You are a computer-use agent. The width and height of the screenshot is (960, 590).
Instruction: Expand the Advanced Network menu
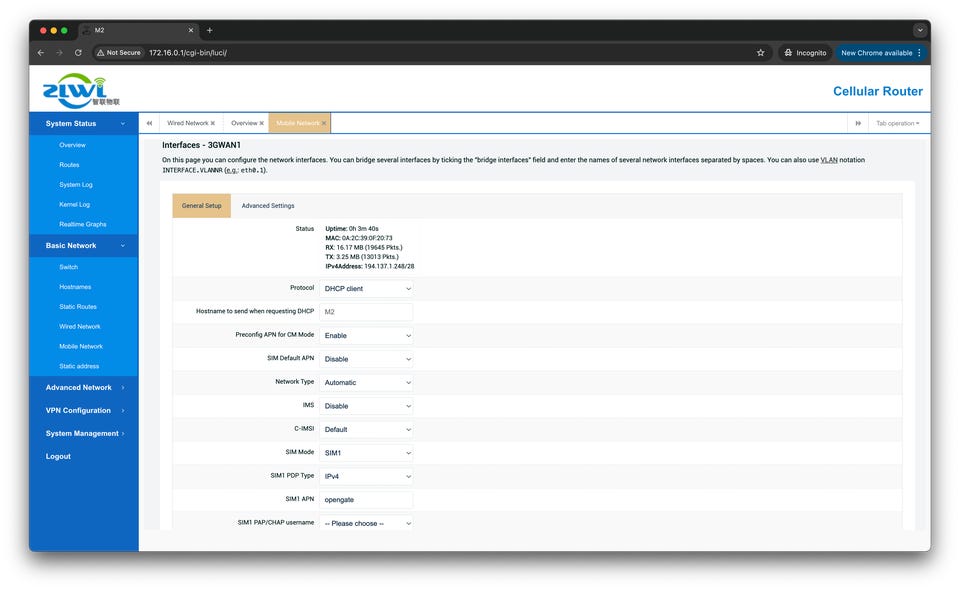point(84,387)
